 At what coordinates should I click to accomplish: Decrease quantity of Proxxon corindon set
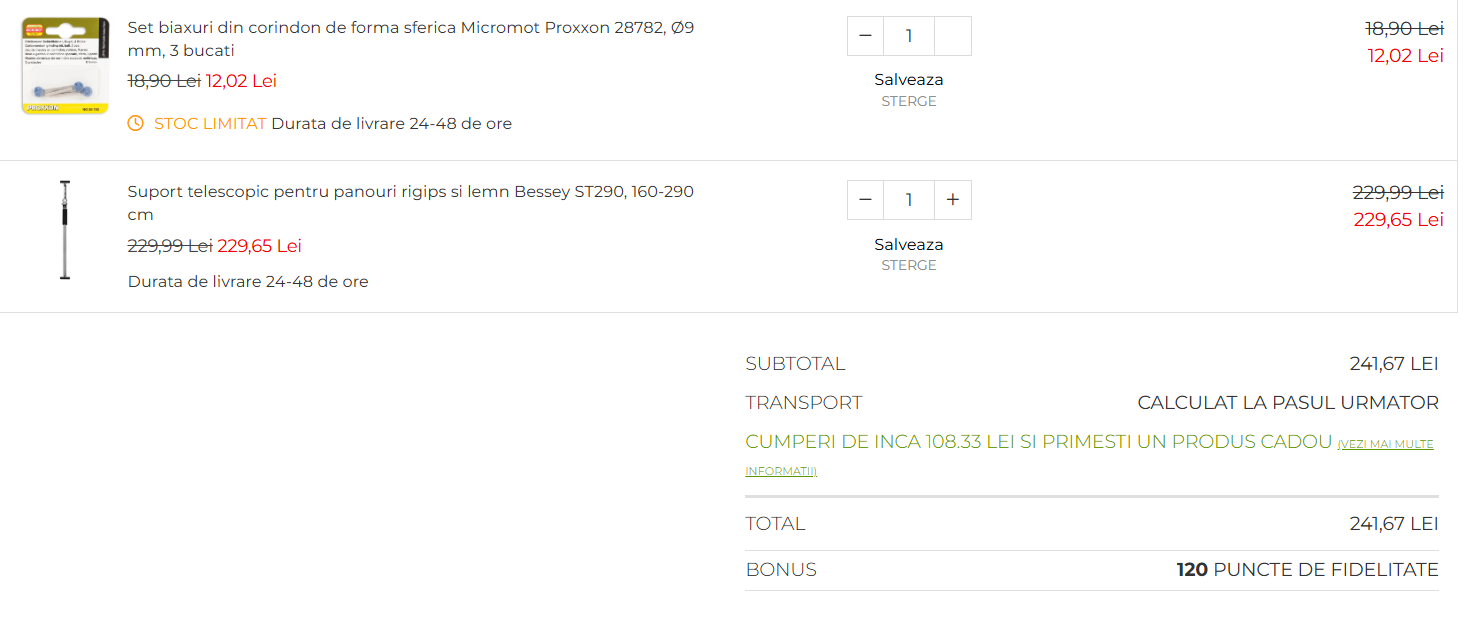click(865, 36)
